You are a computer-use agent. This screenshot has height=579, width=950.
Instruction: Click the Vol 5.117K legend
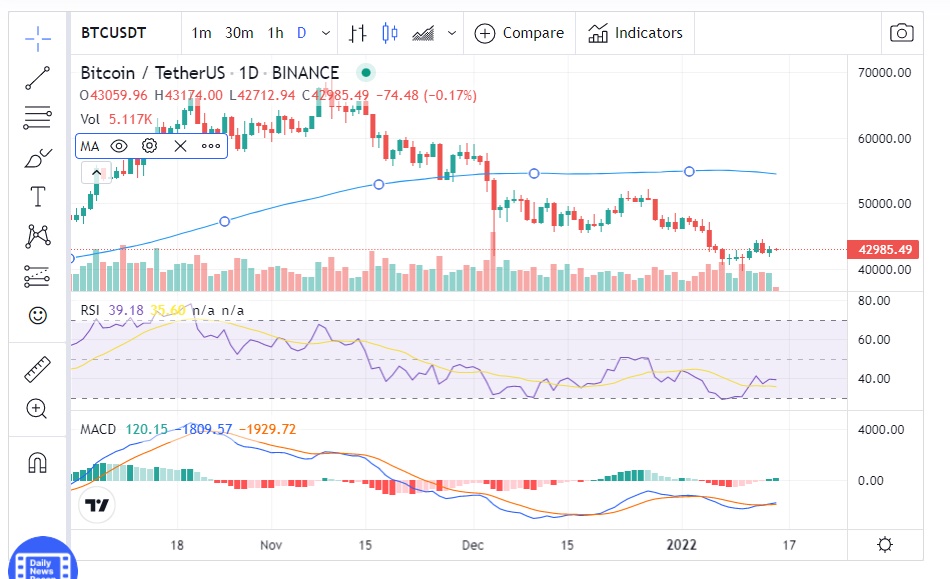click(x=116, y=119)
